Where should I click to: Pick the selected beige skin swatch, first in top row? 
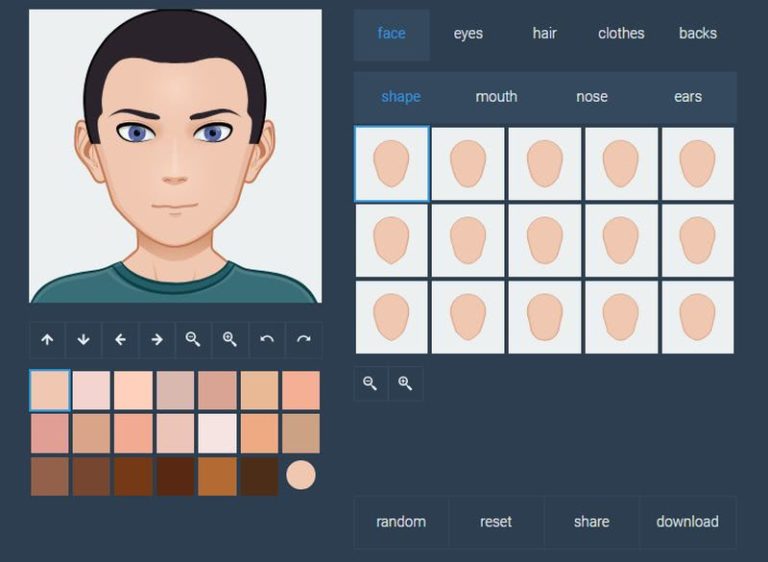[49, 390]
